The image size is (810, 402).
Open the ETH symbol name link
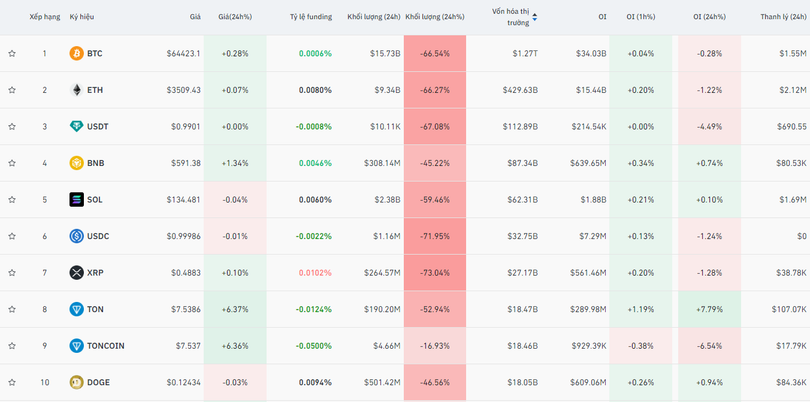click(x=95, y=90)
